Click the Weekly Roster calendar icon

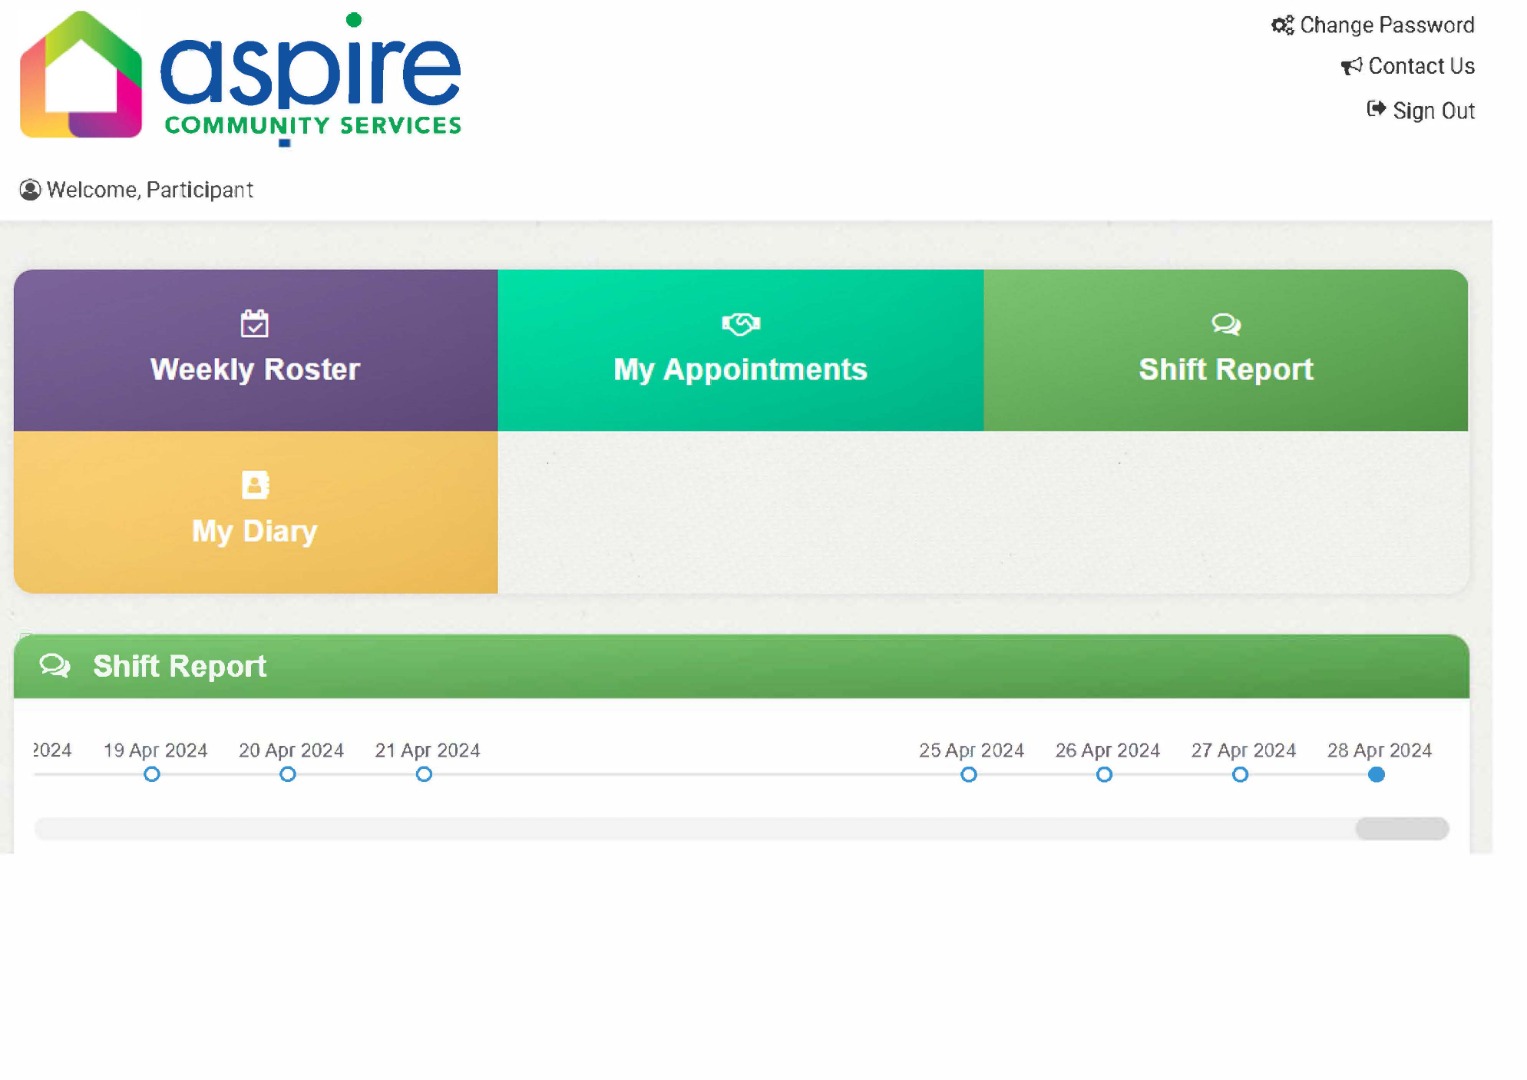(x=255, y=323)
